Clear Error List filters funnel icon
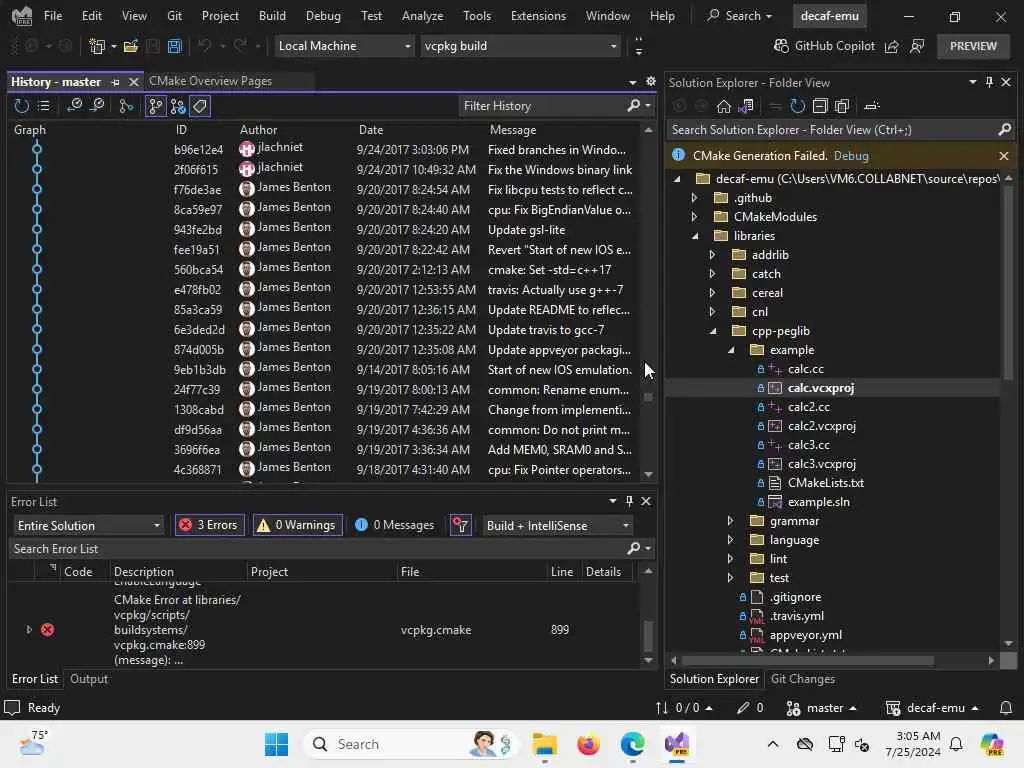 pyautogui.click(x=461, y=525)
